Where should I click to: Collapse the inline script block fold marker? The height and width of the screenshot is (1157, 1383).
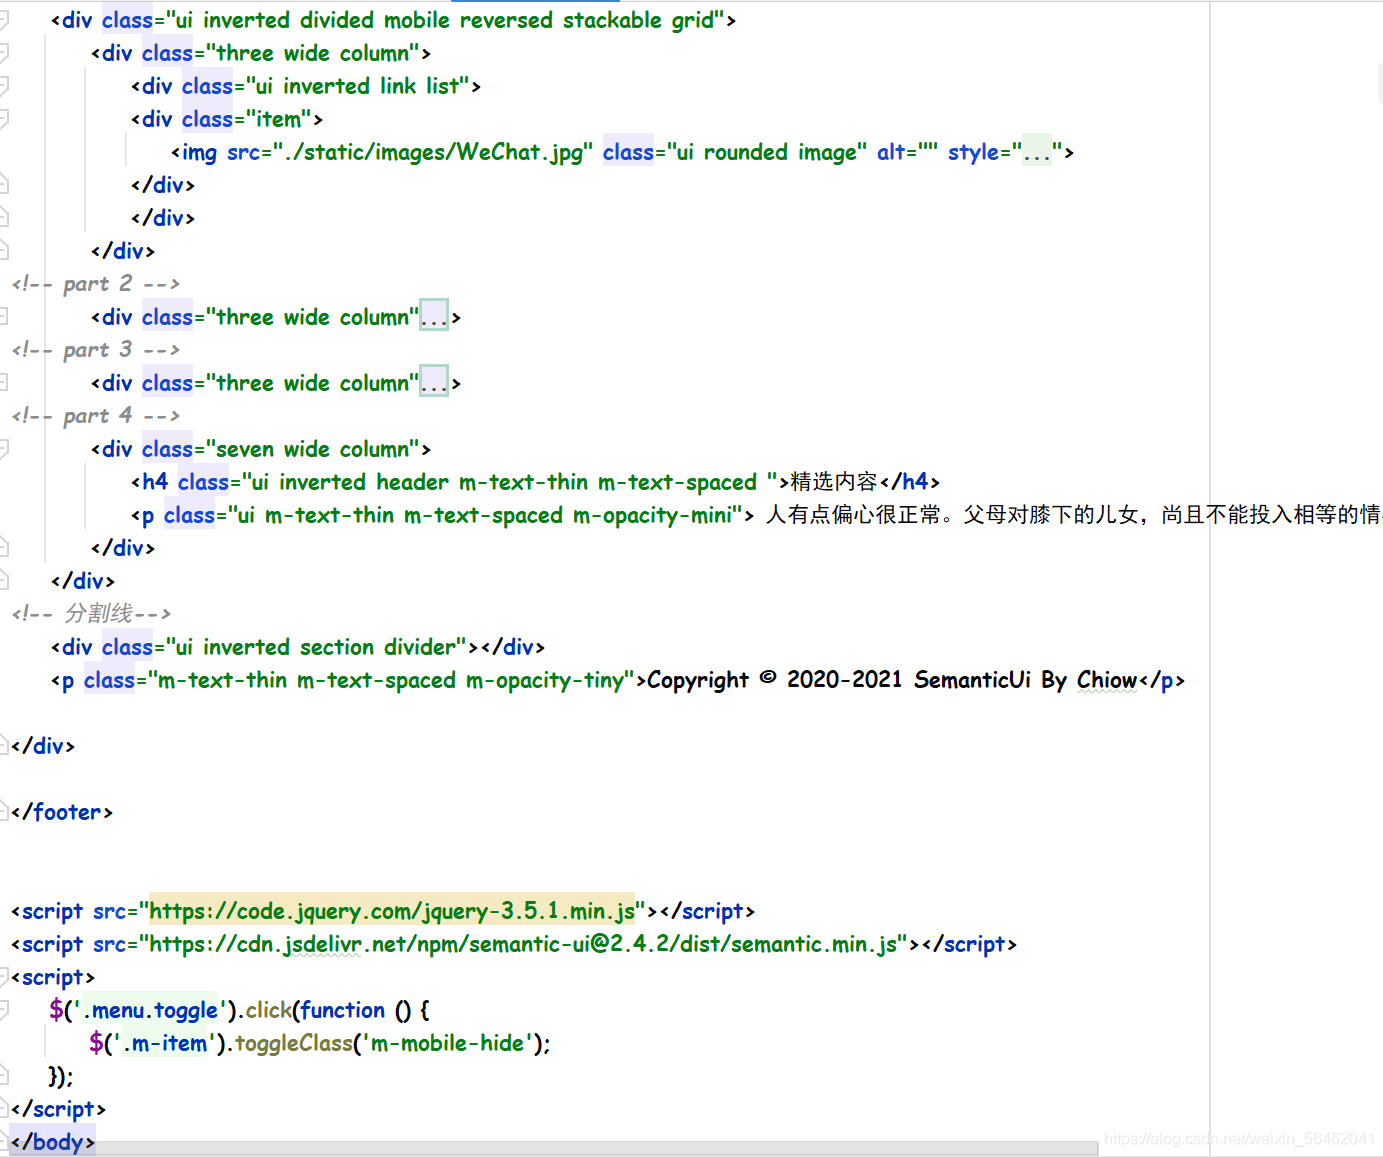point(4,977)
